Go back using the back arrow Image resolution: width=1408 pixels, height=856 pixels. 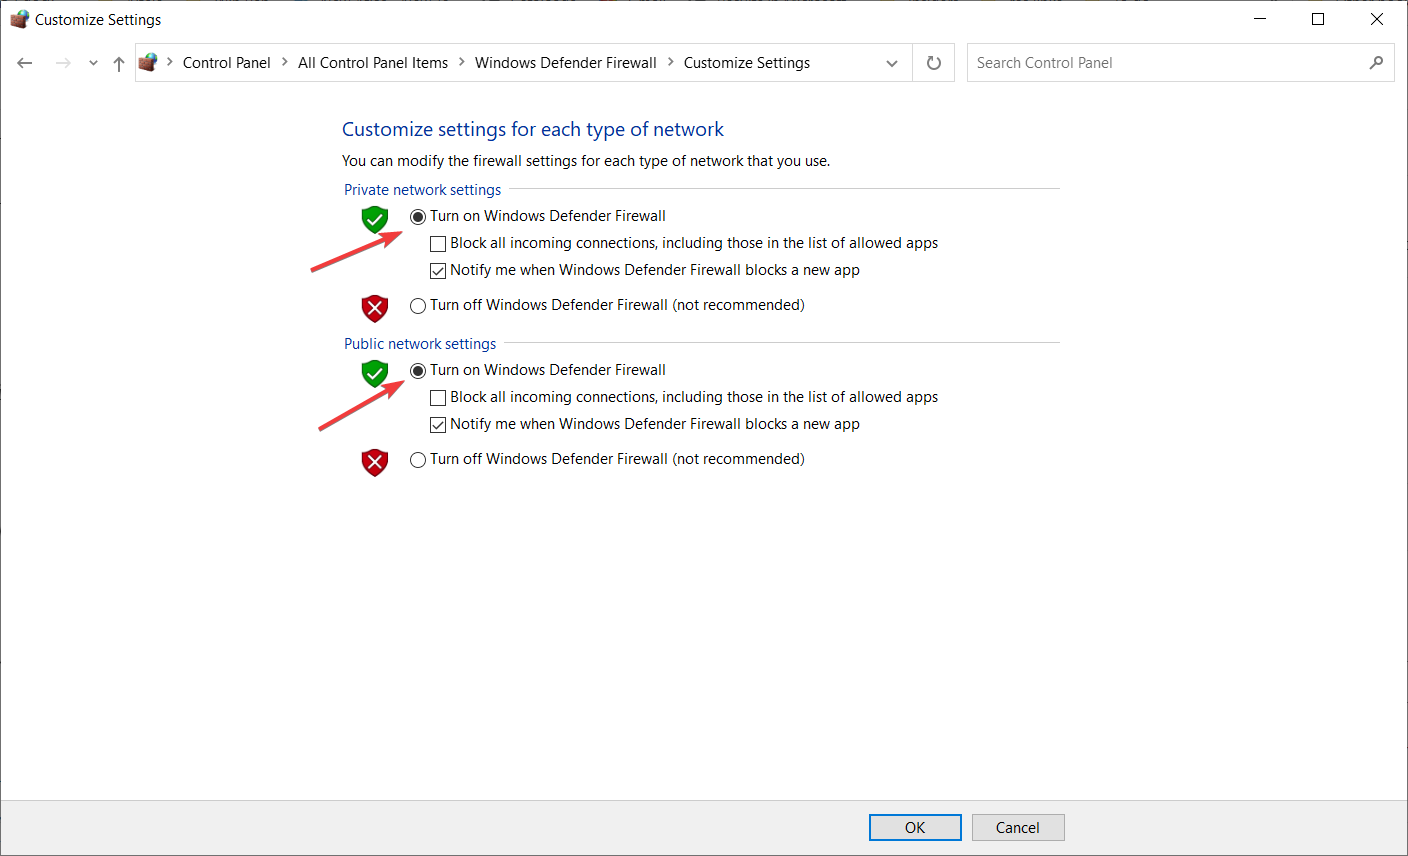click(25, 63)
